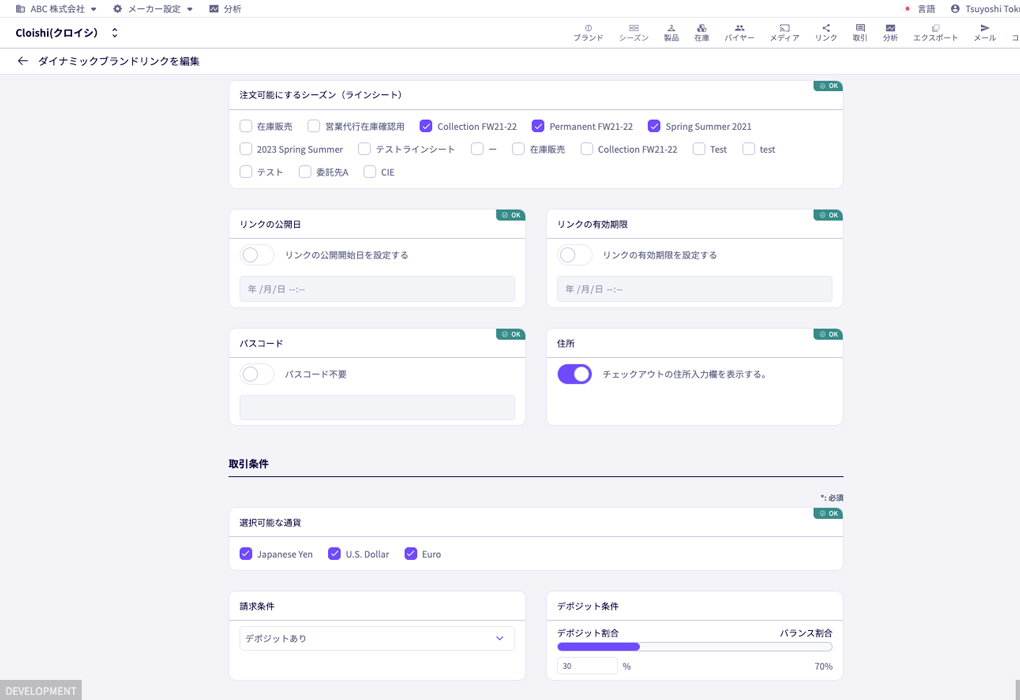Uncheck Collection FW21-22 season checkbox

(426, 126)
